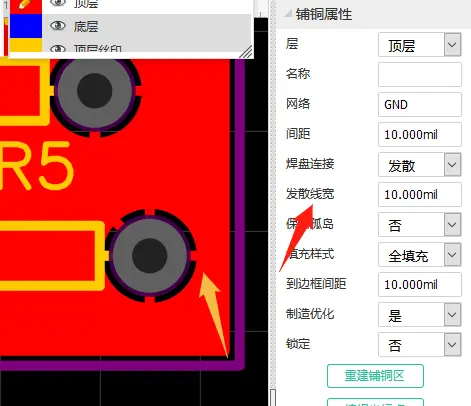Click the 名称 input field
471x406 pixels.
click(420, 75)
